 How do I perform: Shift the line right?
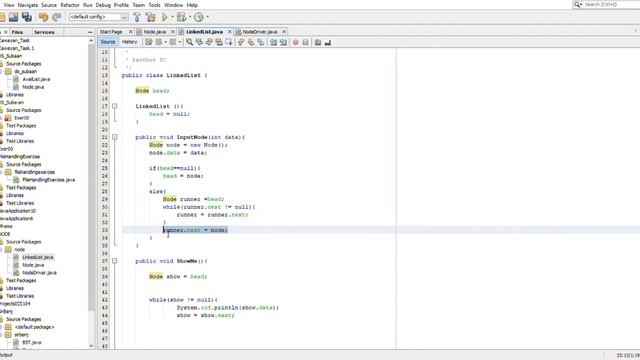click(283, 42)
